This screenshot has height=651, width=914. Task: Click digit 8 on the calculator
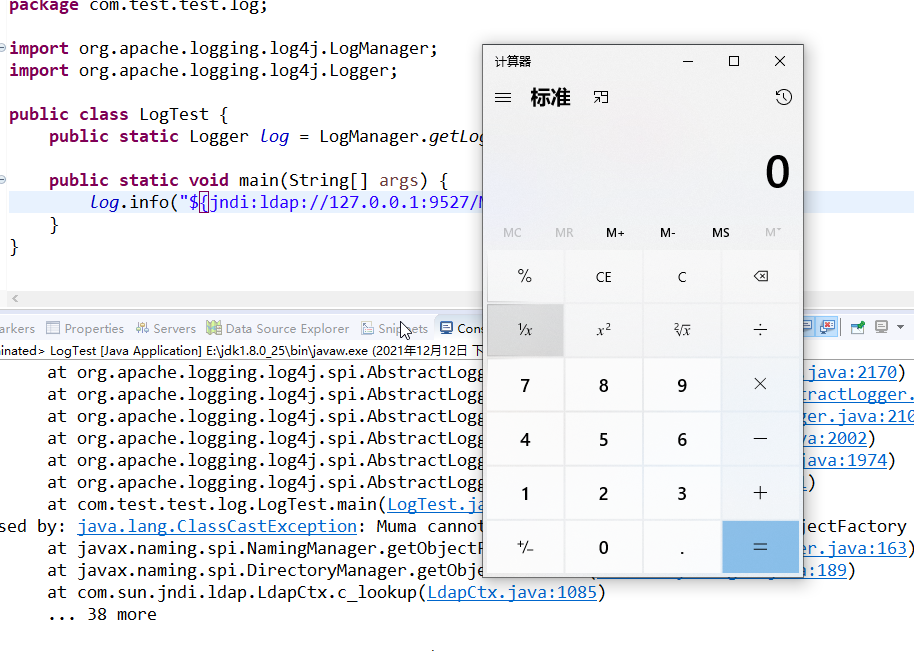[603, 385]
